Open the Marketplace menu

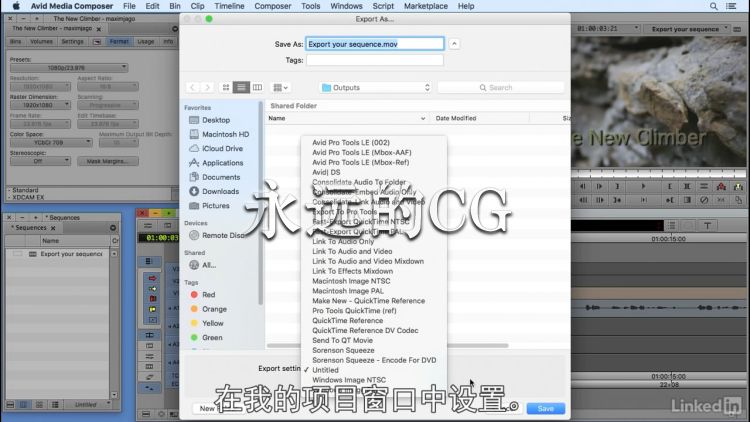coord(426,6)
